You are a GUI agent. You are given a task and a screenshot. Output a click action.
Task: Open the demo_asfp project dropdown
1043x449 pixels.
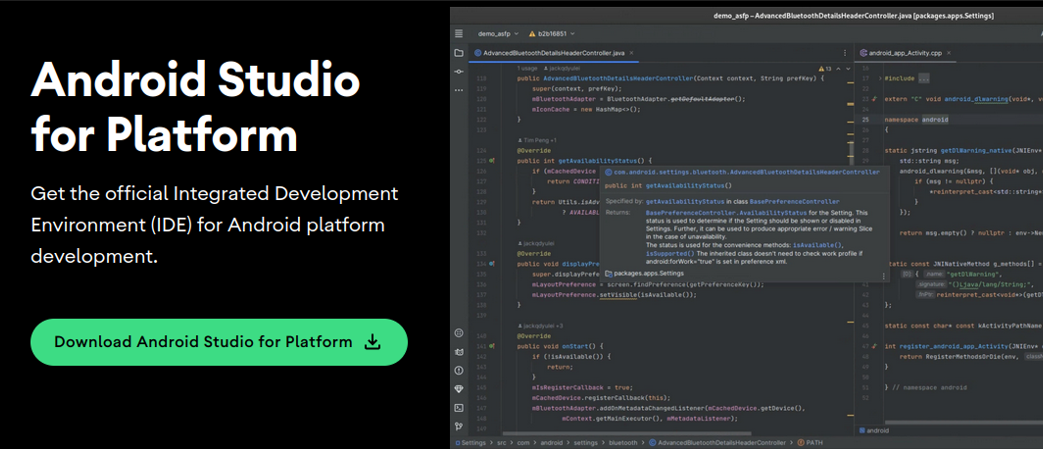pyautogui.click(x=498, y=33)
